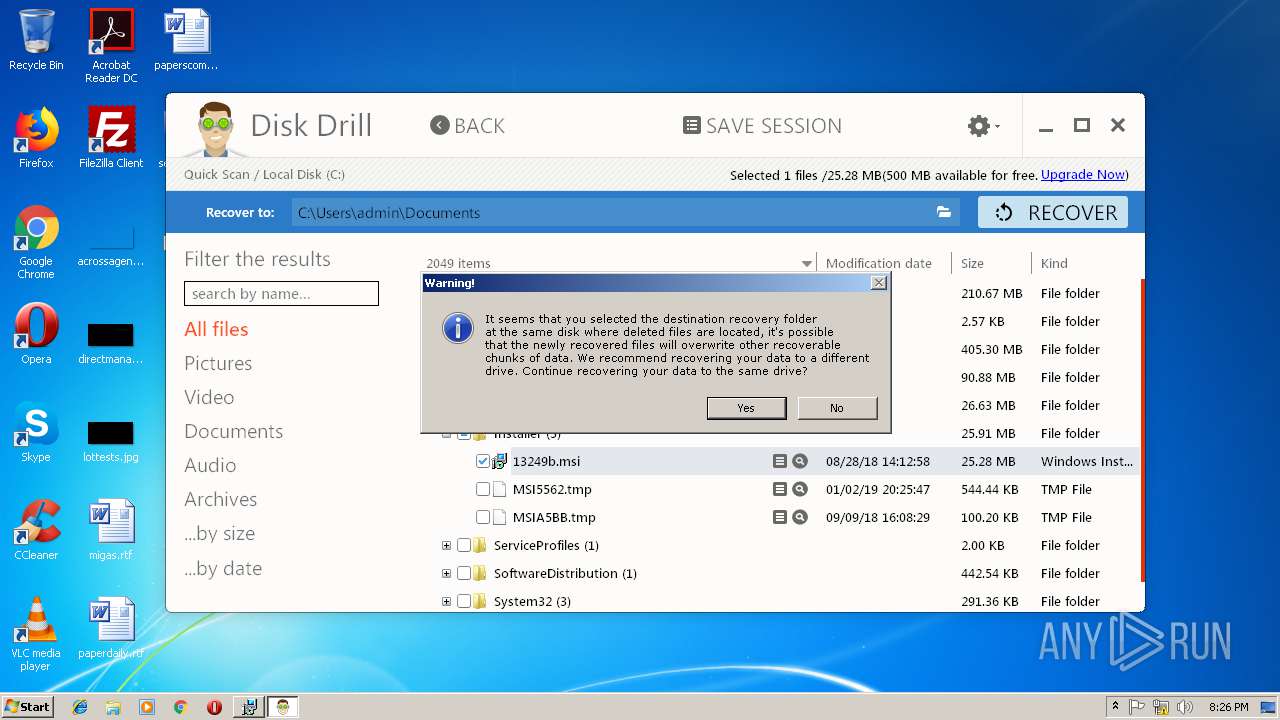Filter results by Archives
1280x720 pixels.
tap(220, 499)
